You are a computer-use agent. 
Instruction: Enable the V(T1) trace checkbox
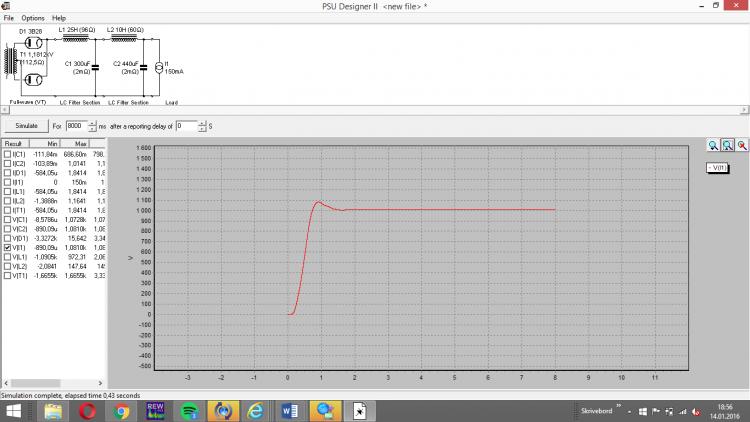(7, 276)
